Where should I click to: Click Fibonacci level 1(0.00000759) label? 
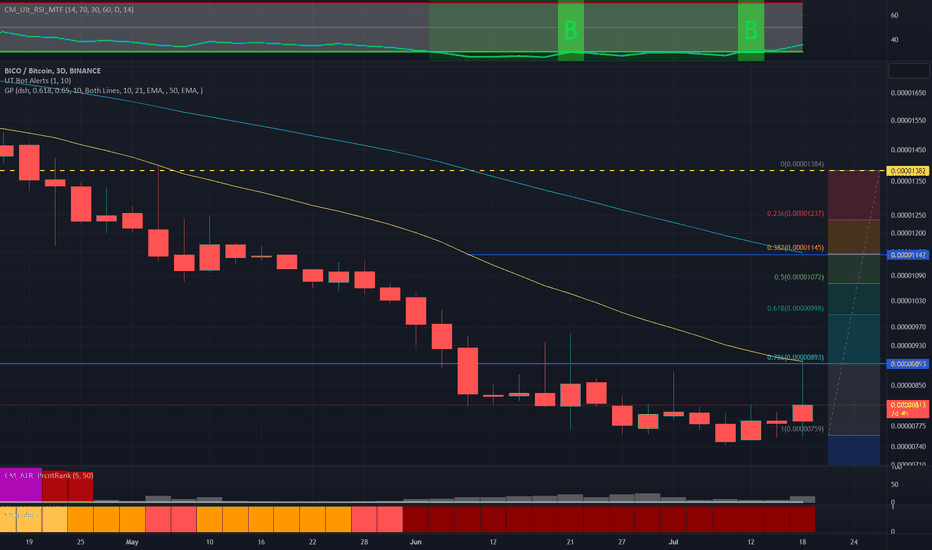click(x=802, y=429)
